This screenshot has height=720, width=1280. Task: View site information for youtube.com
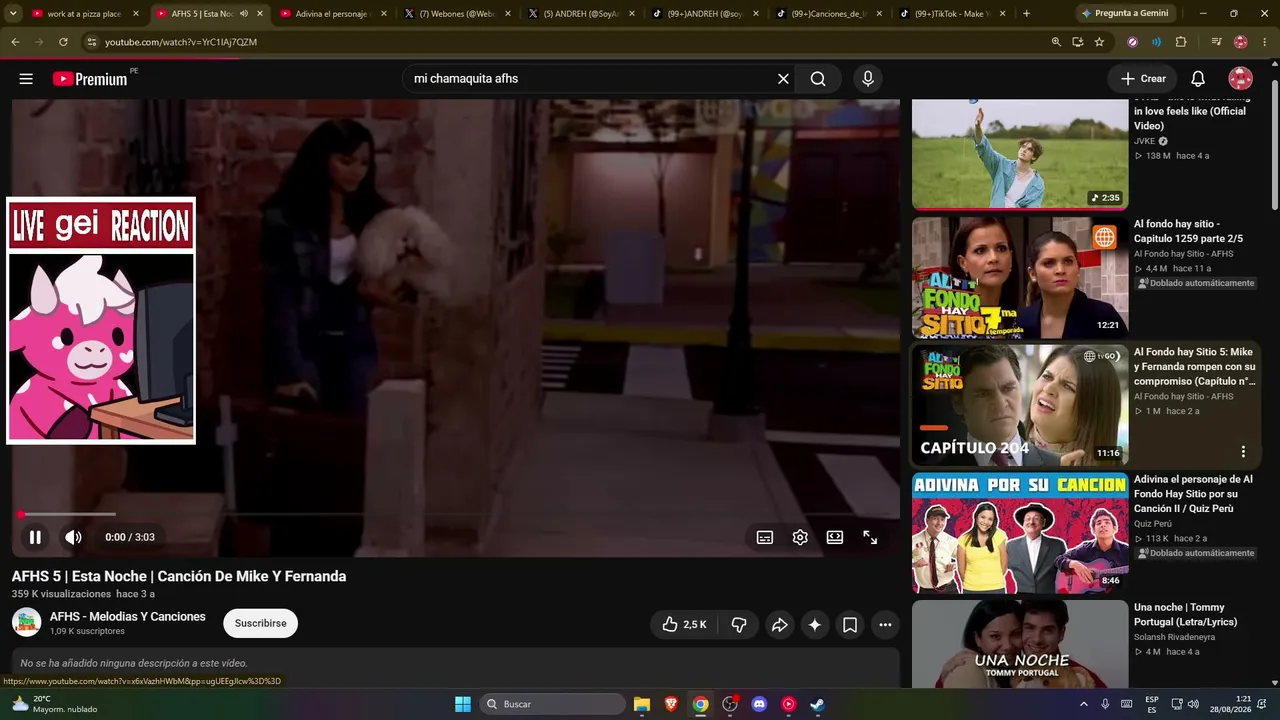pyautogui.click(x=92, y=42)
